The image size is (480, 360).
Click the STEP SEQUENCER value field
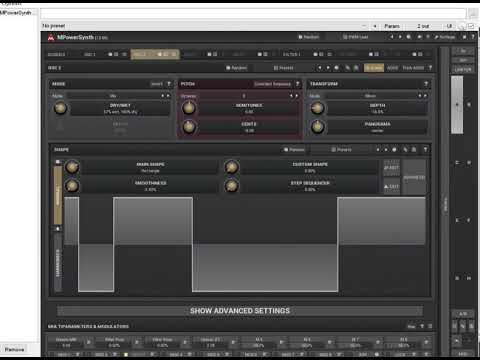(310, 186)
